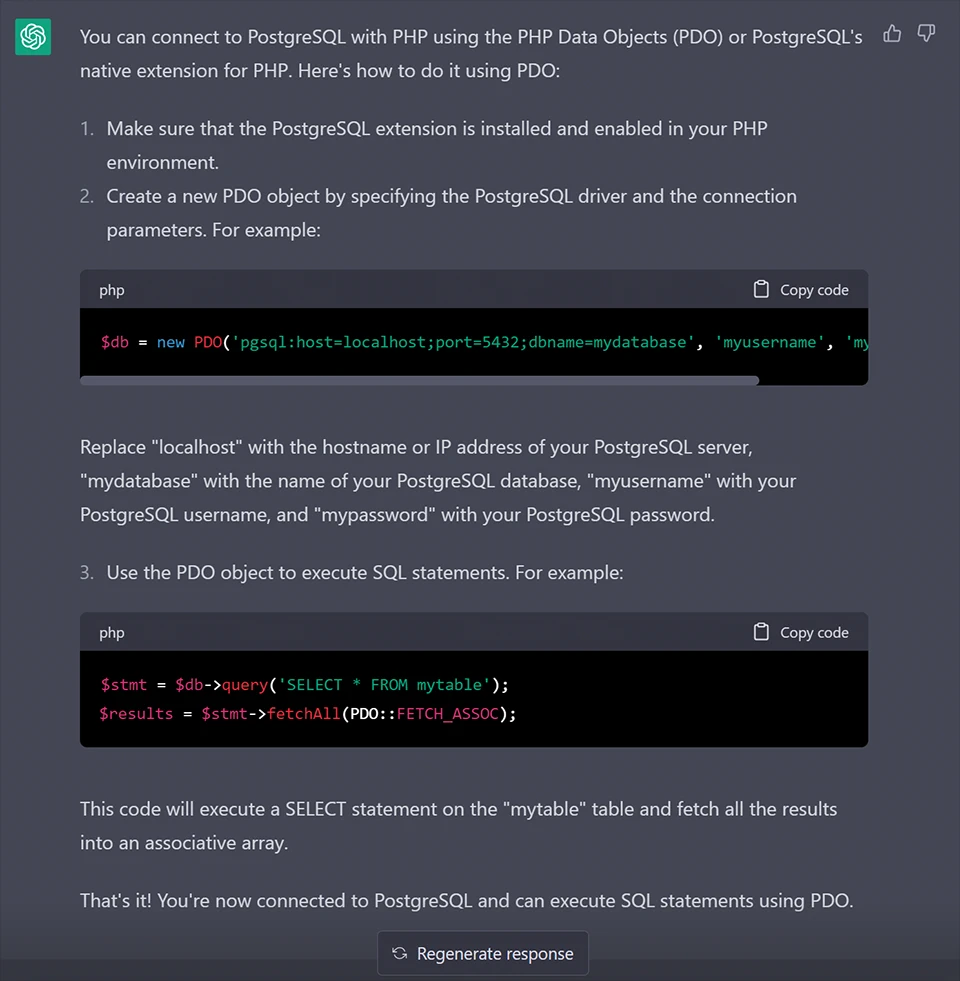The width and height of the screenshot is (960, 981).
Task: Click the sentence starting That's it!
Action: tap(467, 900)
